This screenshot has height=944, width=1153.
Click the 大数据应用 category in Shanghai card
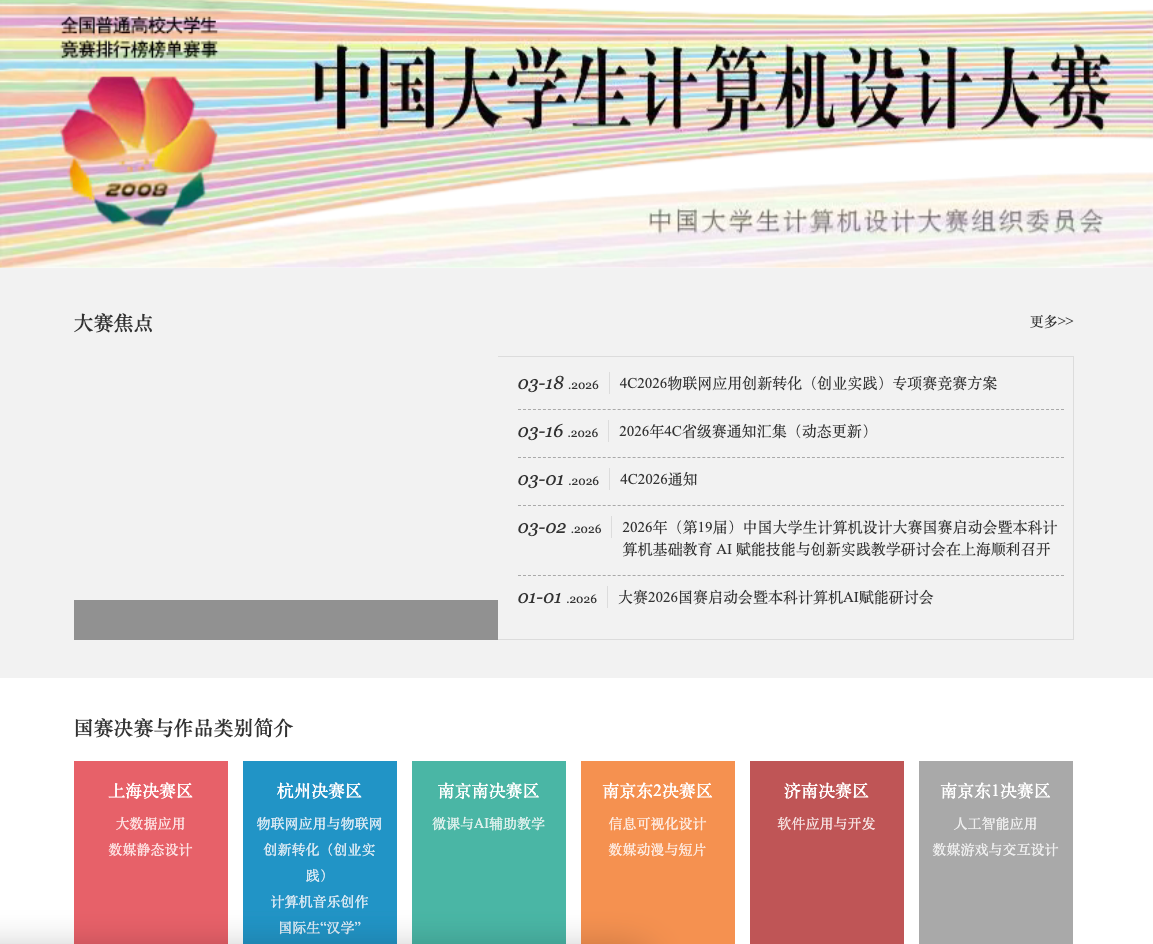[x=151, y=824]
